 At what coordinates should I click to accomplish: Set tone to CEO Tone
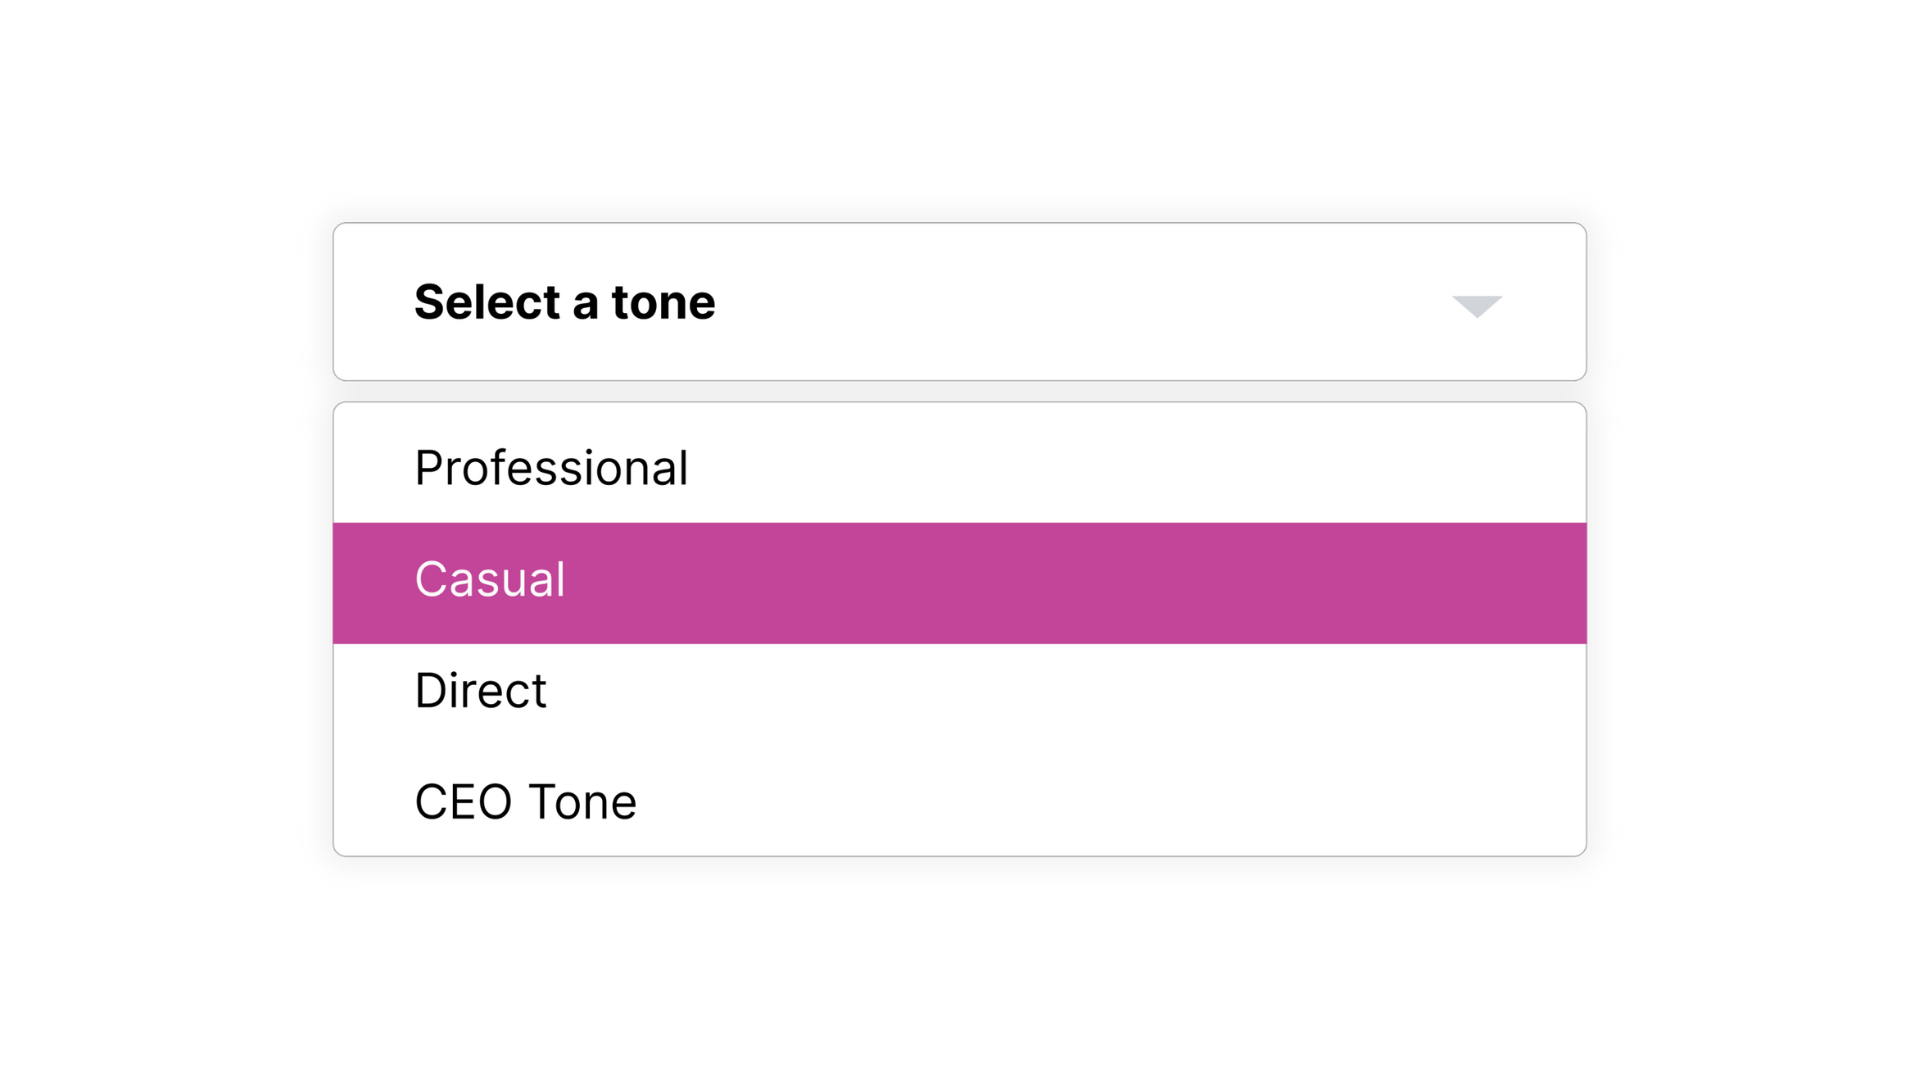pos(525,802)
